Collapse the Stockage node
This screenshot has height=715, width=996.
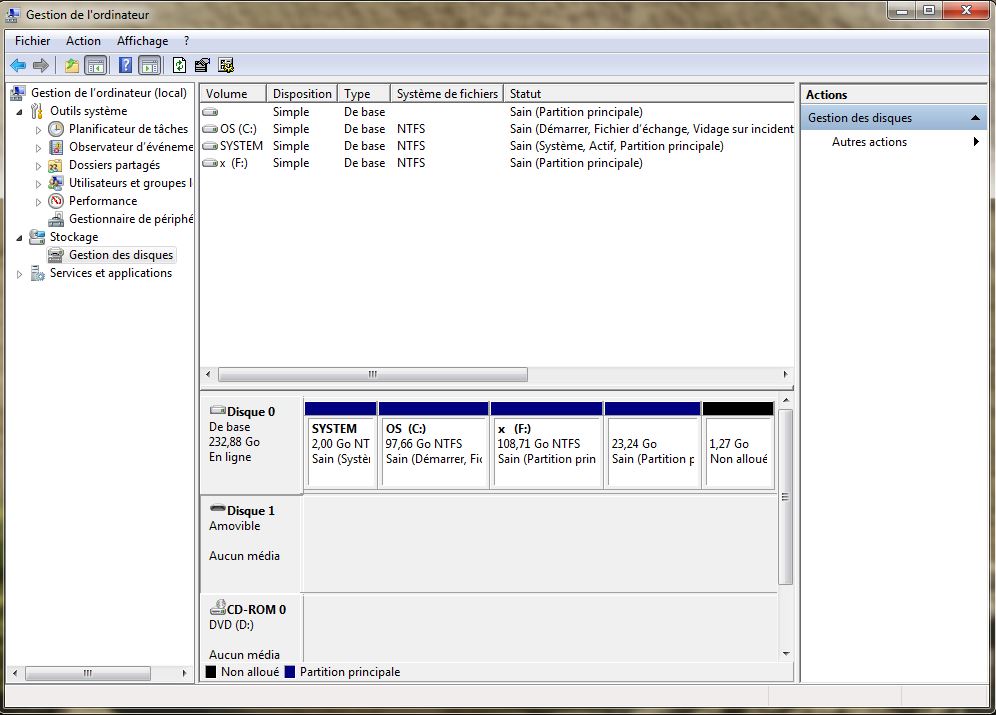[x=20, y=238]
